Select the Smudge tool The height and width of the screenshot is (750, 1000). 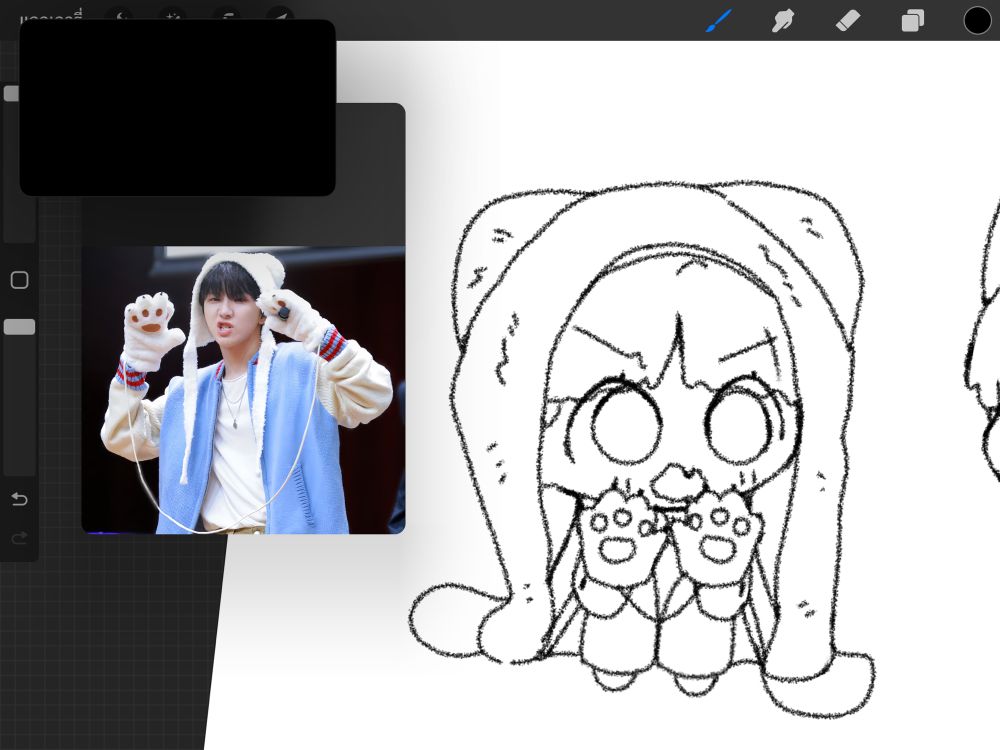tap(783, 20)
